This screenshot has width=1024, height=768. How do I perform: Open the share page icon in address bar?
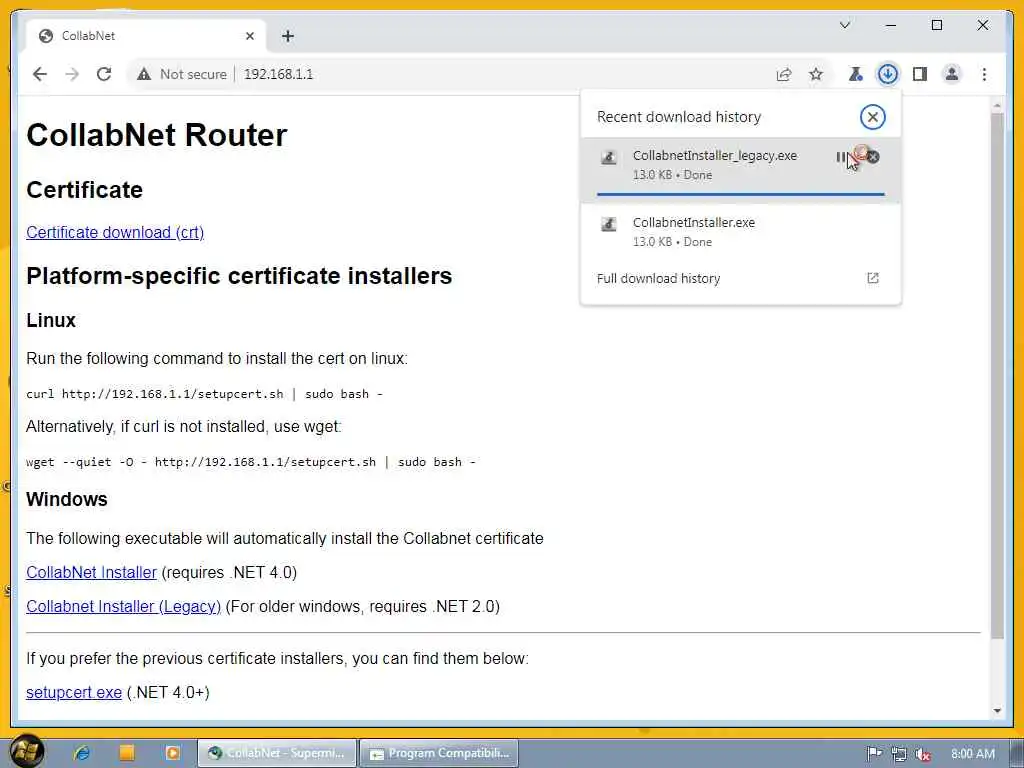click(x=784, y=74)
